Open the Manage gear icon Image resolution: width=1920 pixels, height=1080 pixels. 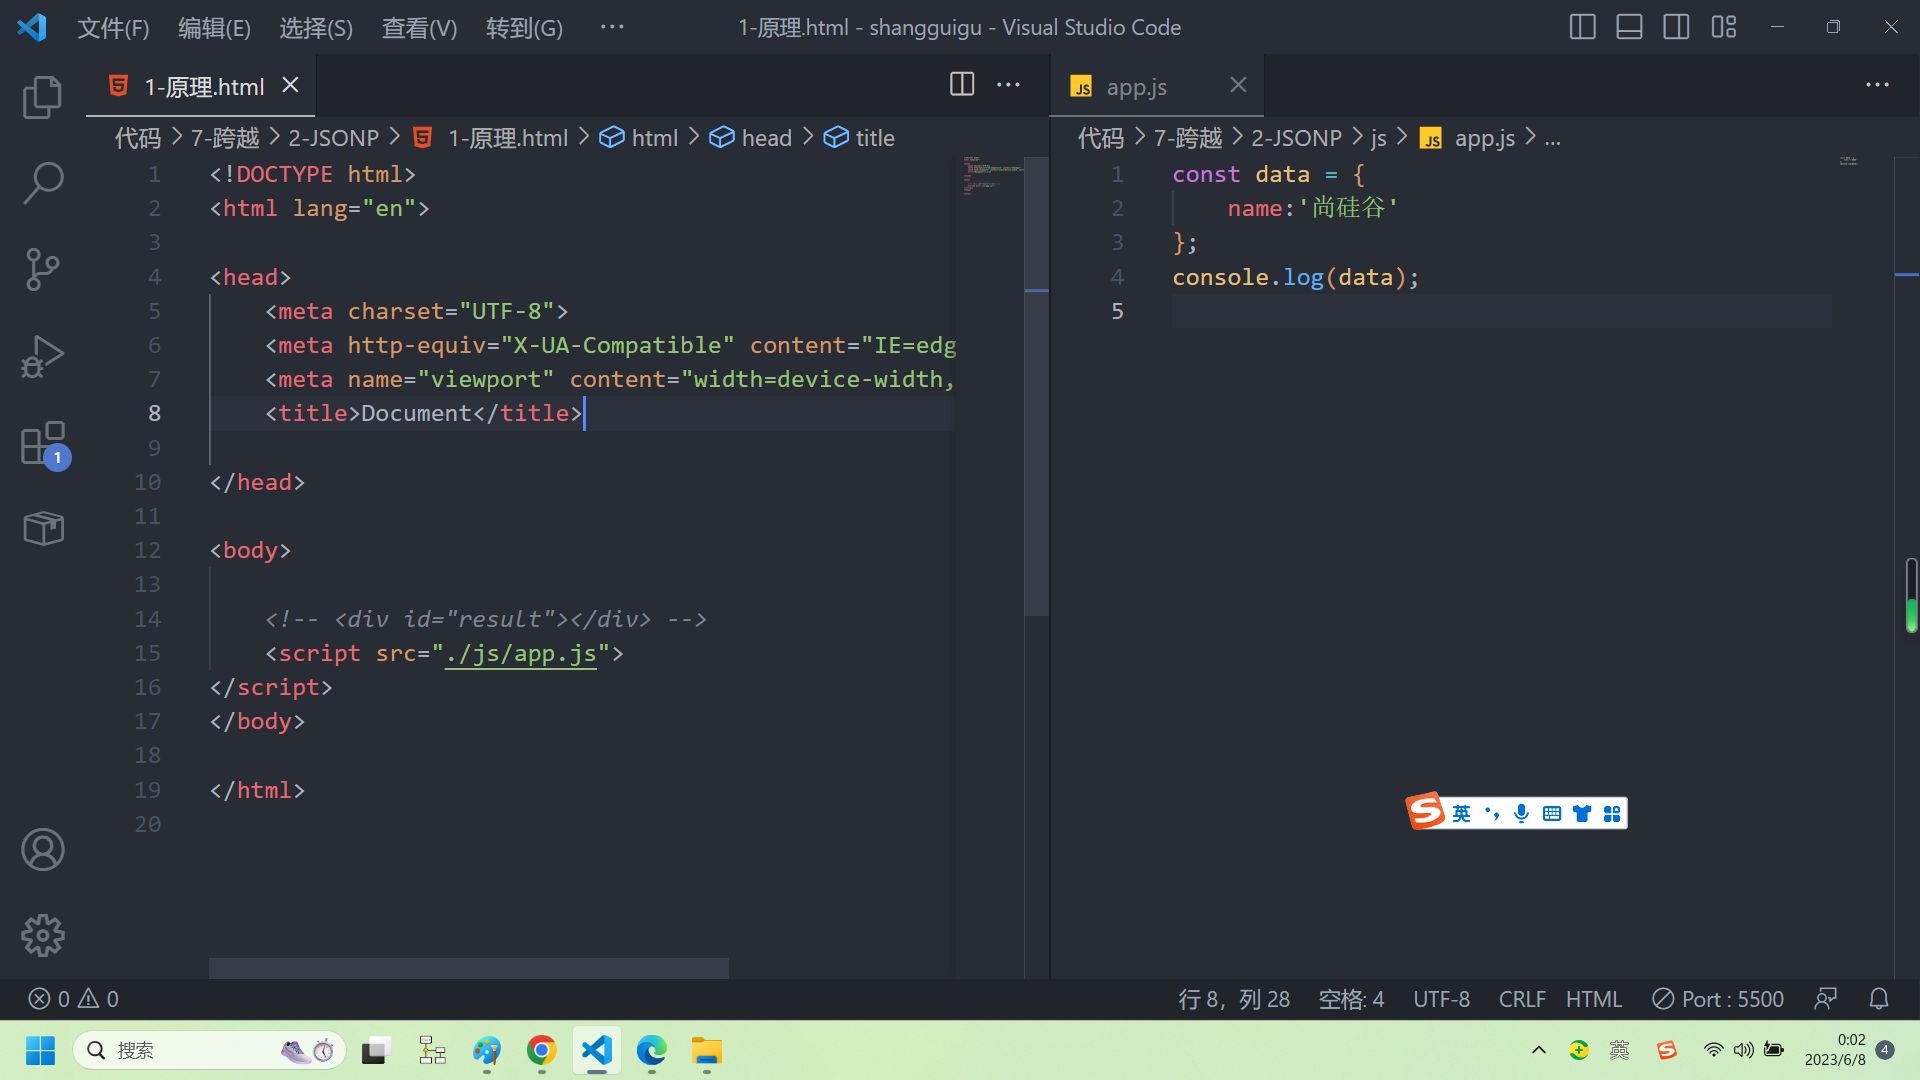(x=42, y=936)
